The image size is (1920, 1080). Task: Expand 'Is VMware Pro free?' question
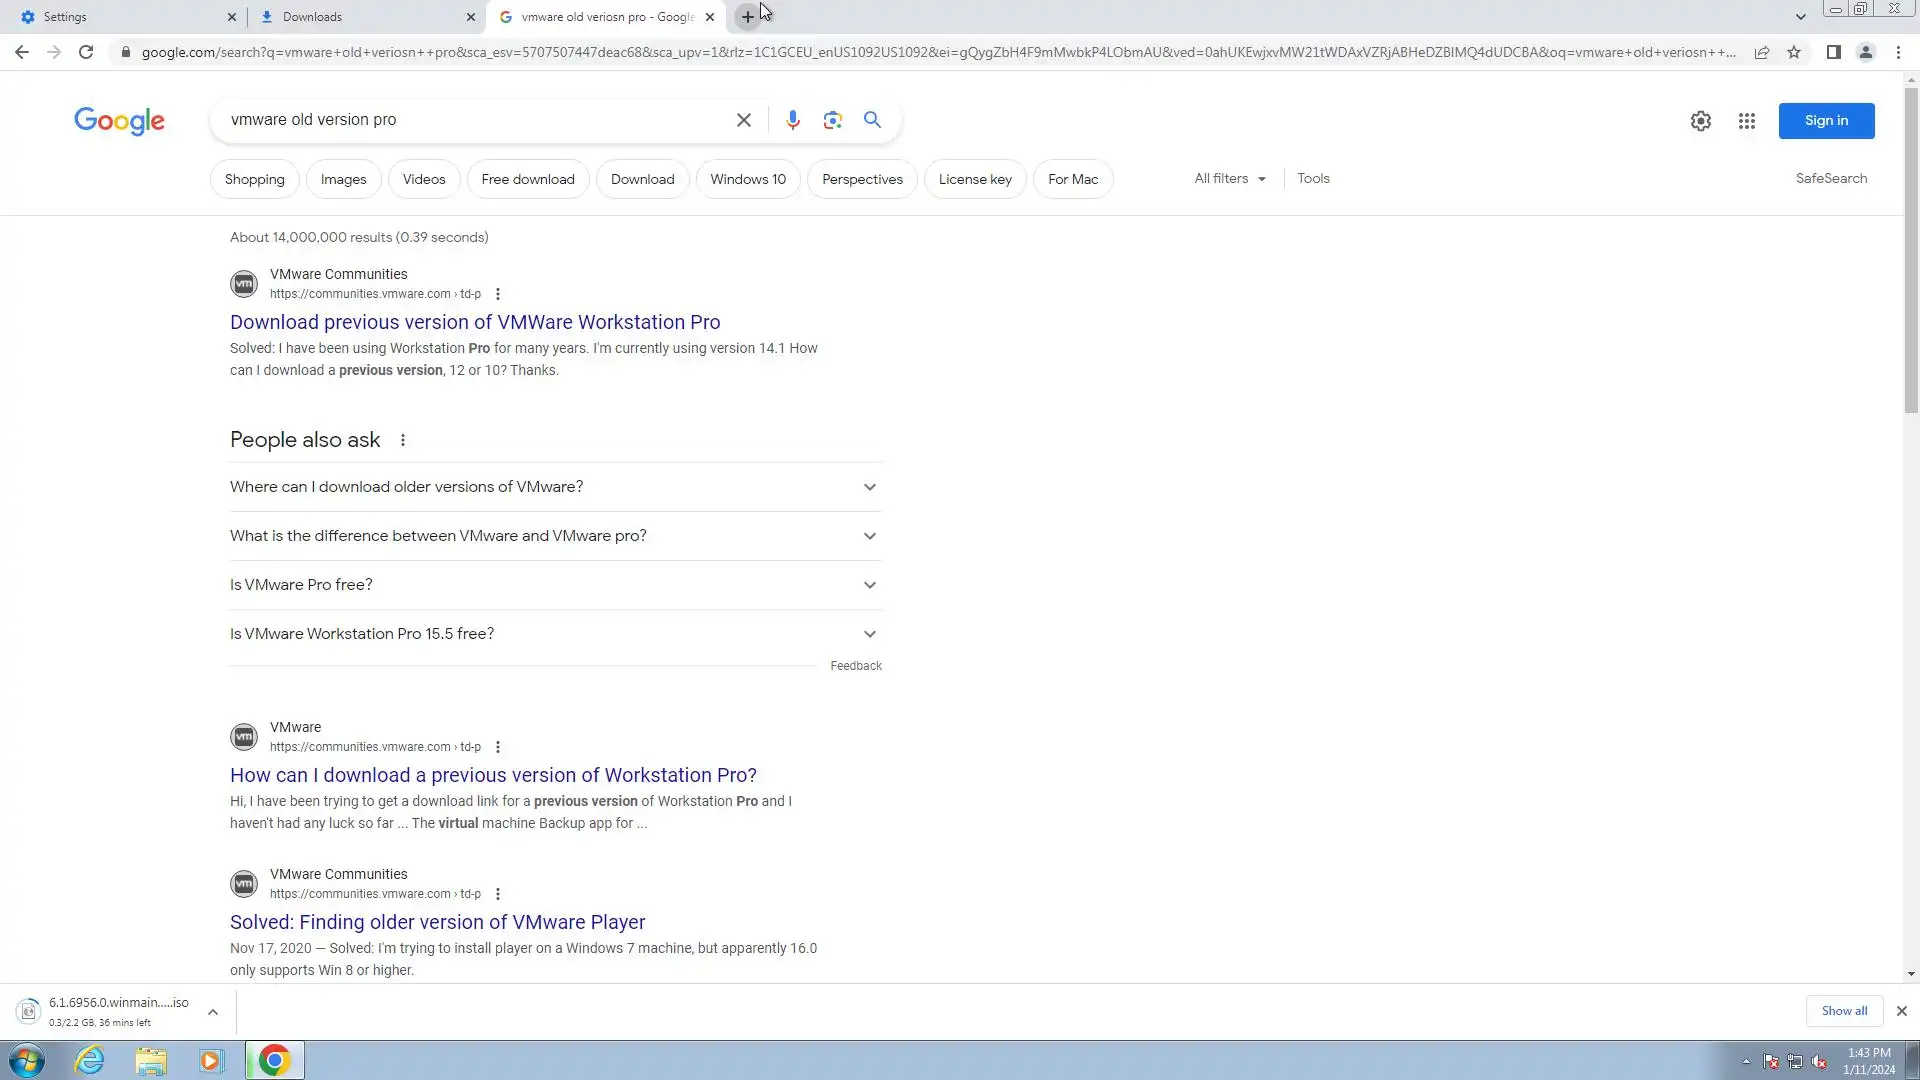point(555,585)
